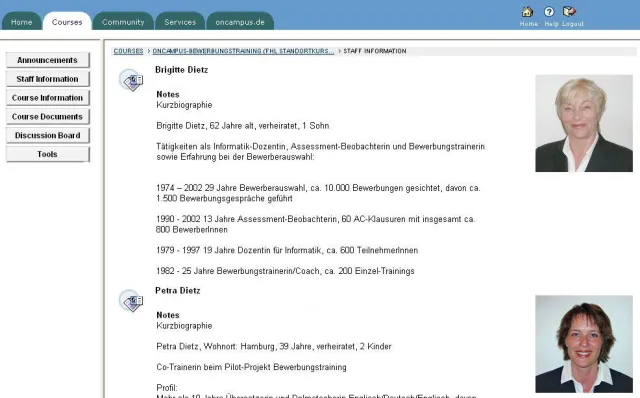
Task: Click the Help text label
Action: (551, 24)
